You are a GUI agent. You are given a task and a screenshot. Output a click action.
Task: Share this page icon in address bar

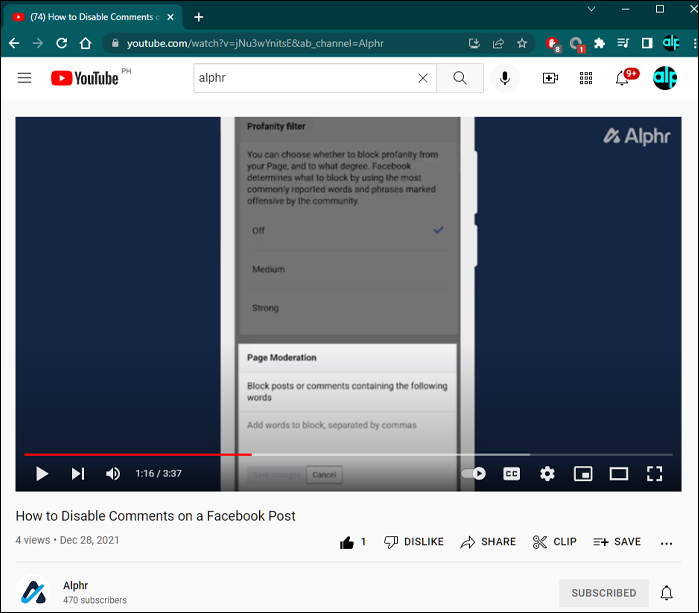click(x=498, y=43)
